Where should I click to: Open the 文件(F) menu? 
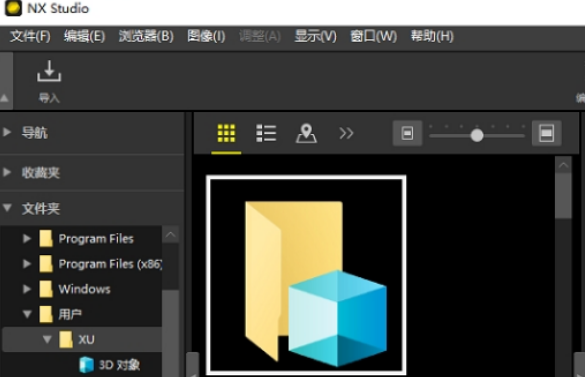point(30,36)
